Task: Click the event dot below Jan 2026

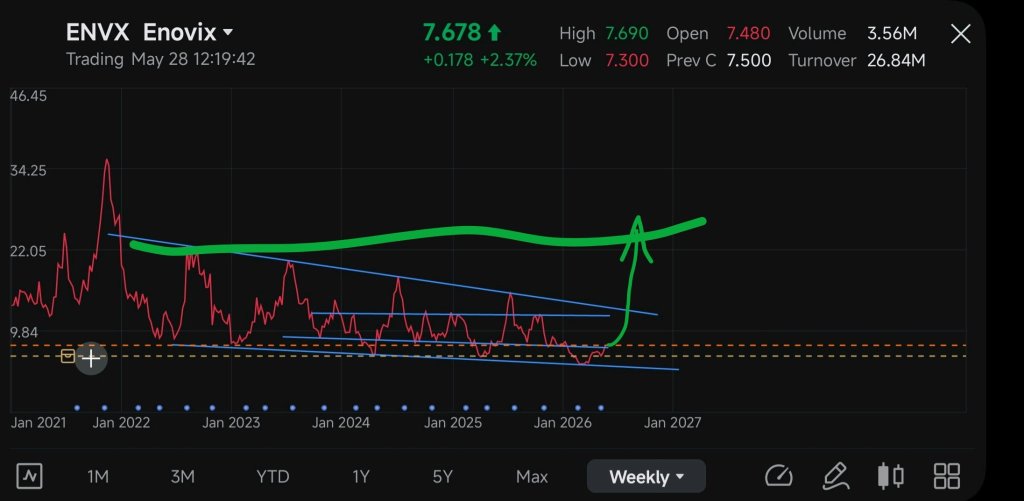Action: (x=577, y=408)
